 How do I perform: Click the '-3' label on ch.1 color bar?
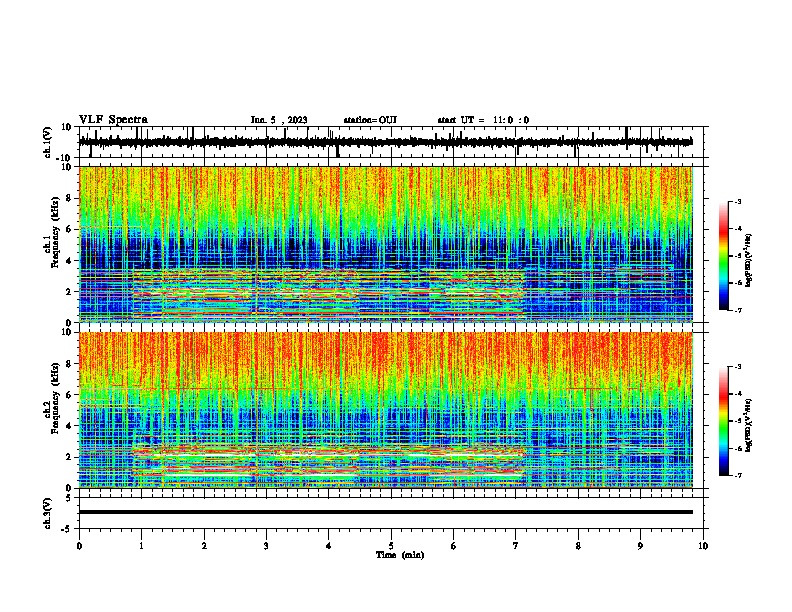(737, 202)
